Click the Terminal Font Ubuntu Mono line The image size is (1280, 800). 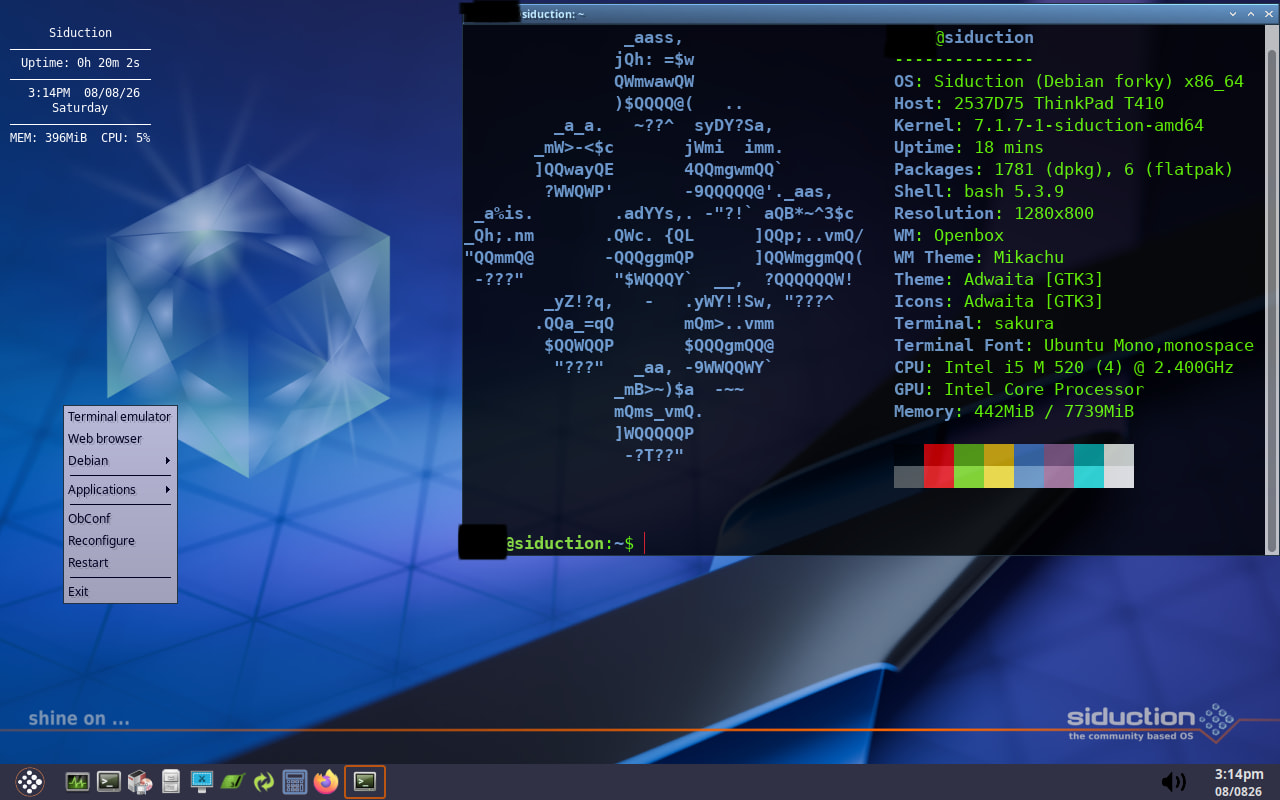[x=1074, y=346]
